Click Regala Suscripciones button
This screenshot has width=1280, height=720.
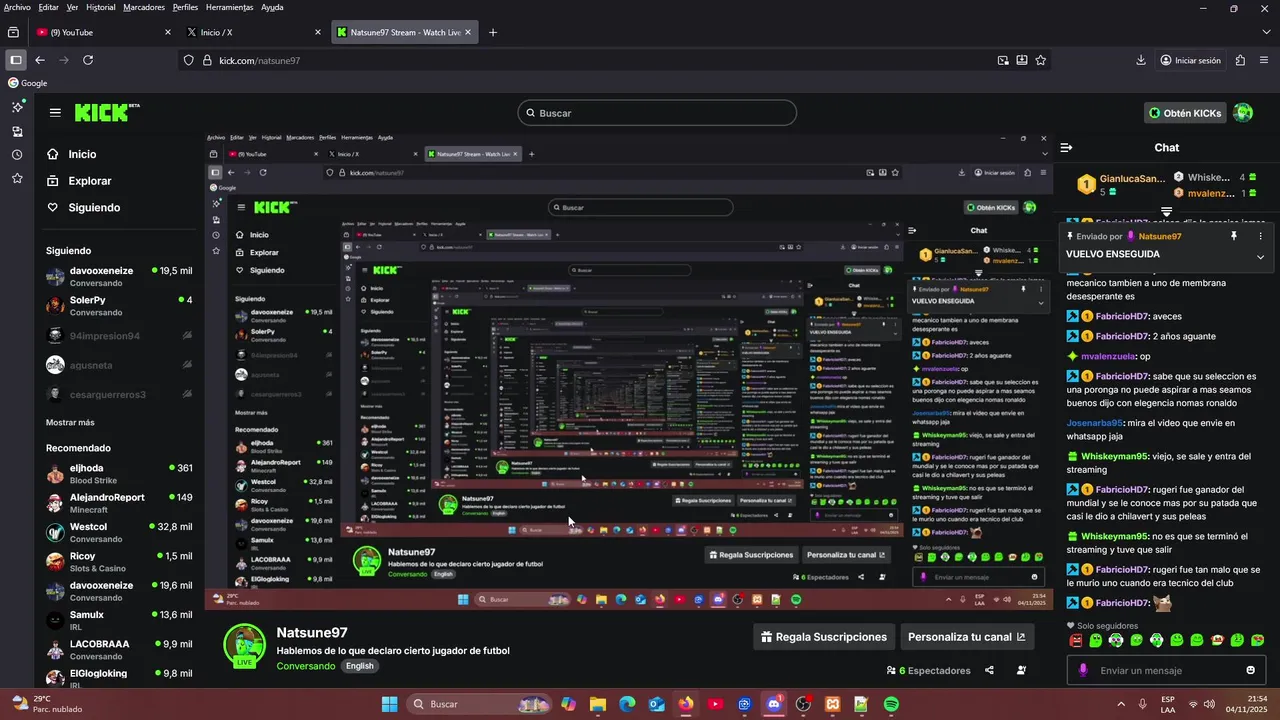click(x=824, y=637)
